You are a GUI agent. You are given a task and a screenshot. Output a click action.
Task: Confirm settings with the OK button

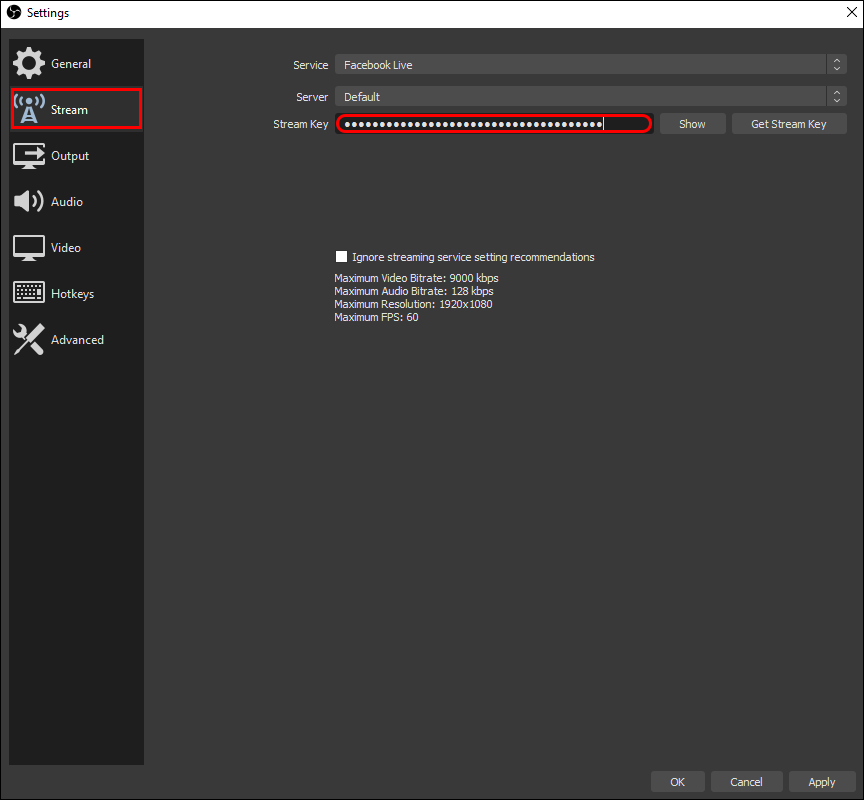(x=677, y=781)
